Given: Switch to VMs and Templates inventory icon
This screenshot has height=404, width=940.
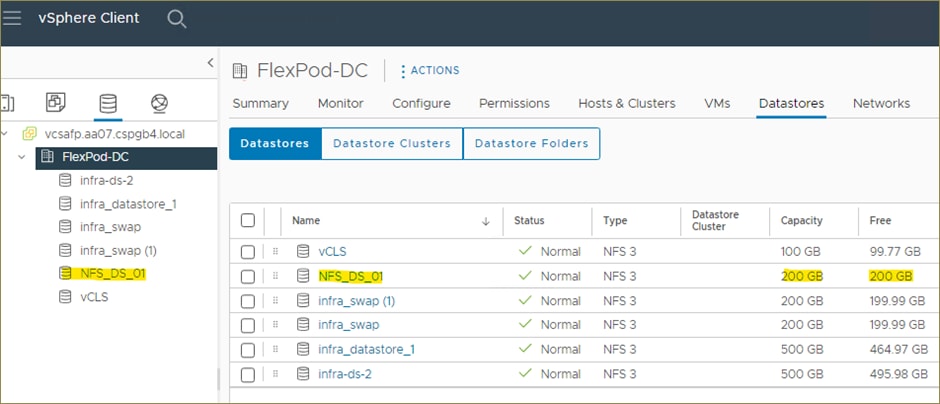Looking at the screenshot, I should tap(56, 103).
